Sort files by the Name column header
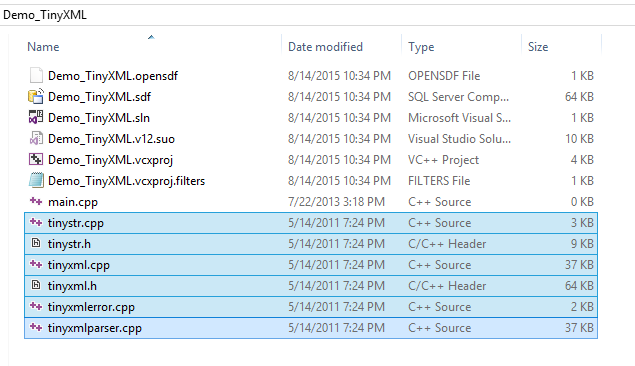Viewport: 635px width, 366px height. (x=43, y=47)
